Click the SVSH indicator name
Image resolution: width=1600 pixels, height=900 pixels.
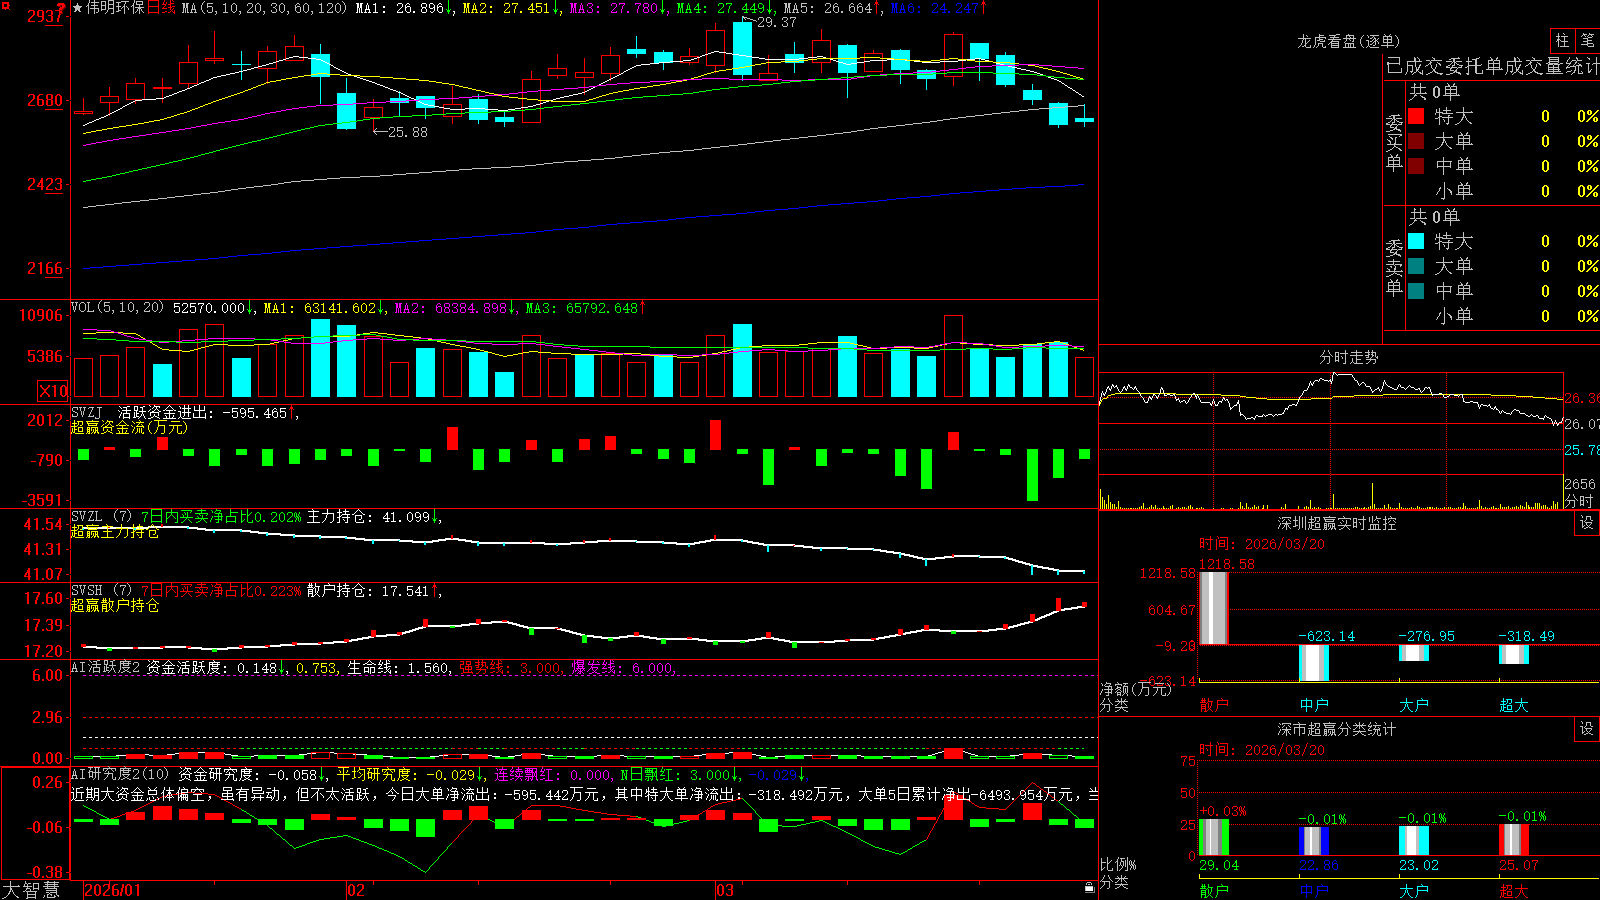coord(87,590)
